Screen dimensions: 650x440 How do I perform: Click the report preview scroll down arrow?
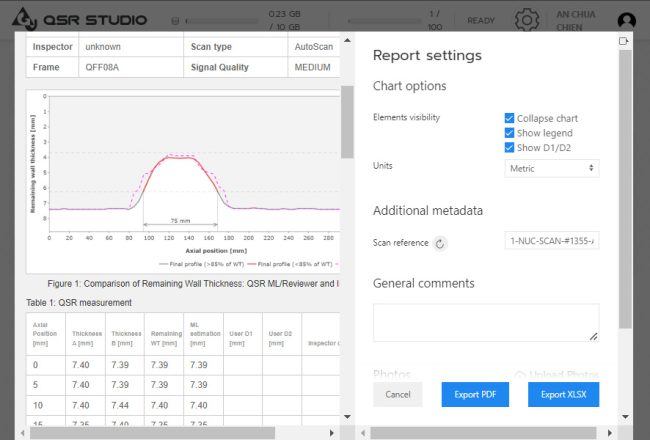tap(347, 417)
